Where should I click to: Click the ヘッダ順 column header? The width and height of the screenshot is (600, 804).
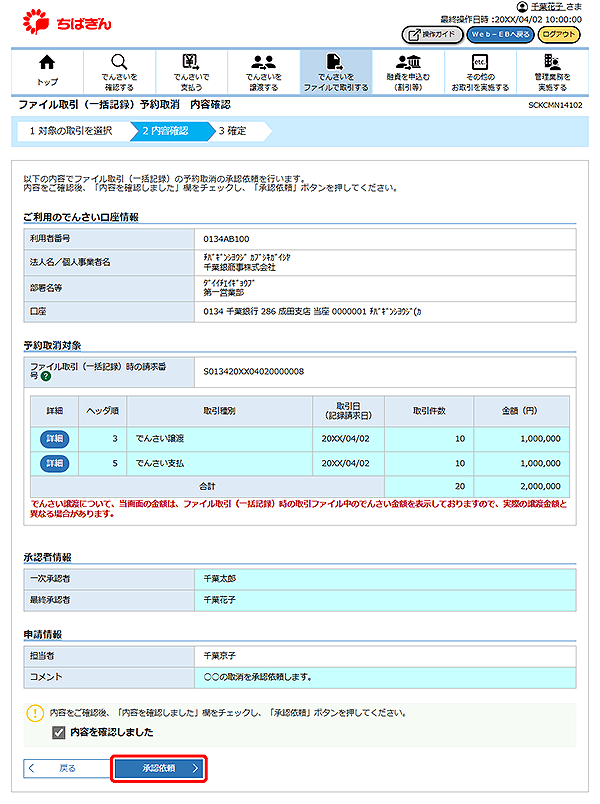pyautogui.click(x=103, y=411)
